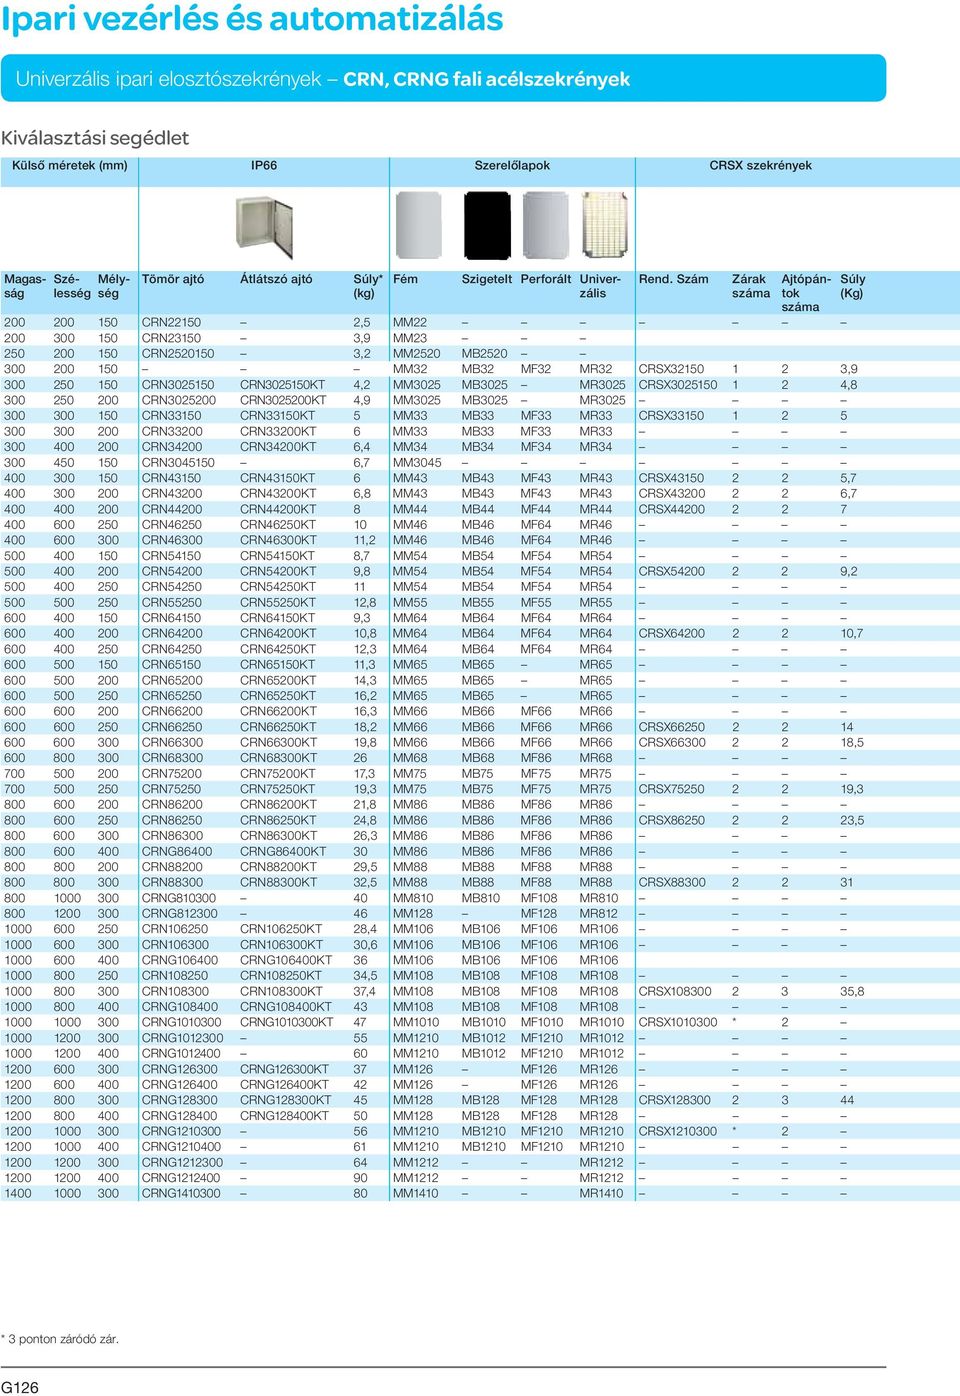The width and height of the screenshot is (960, 1396).
Task: Click the cell 'CRN54150KT'
Action: click(x=277, y=555)
